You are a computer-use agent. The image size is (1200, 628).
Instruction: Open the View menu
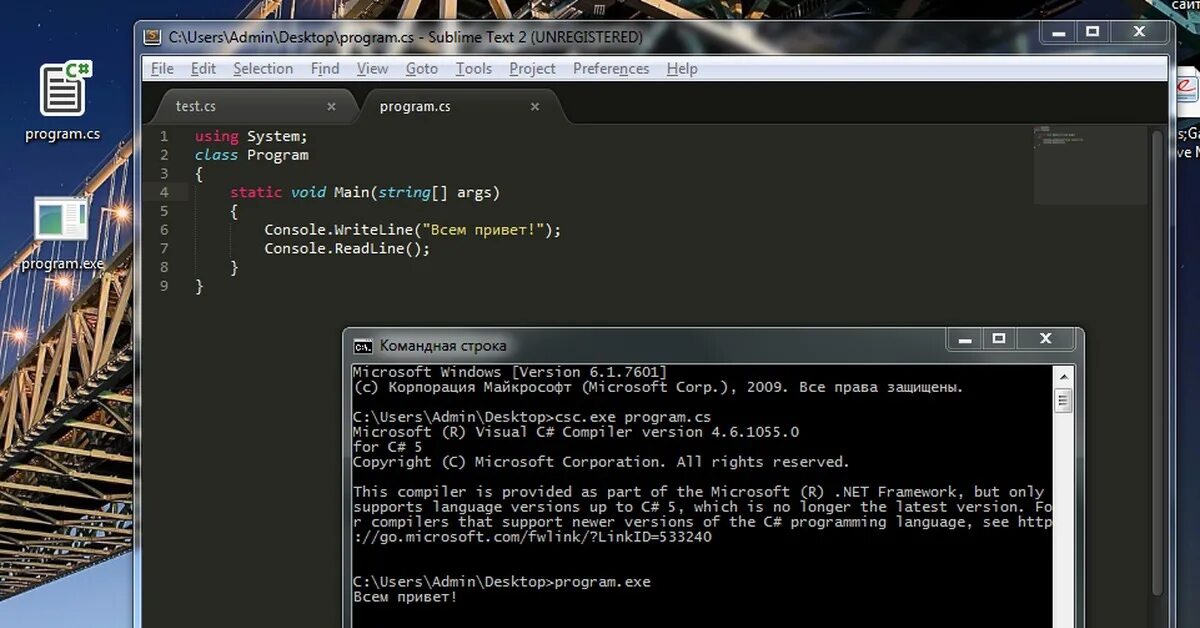point(372,68)
